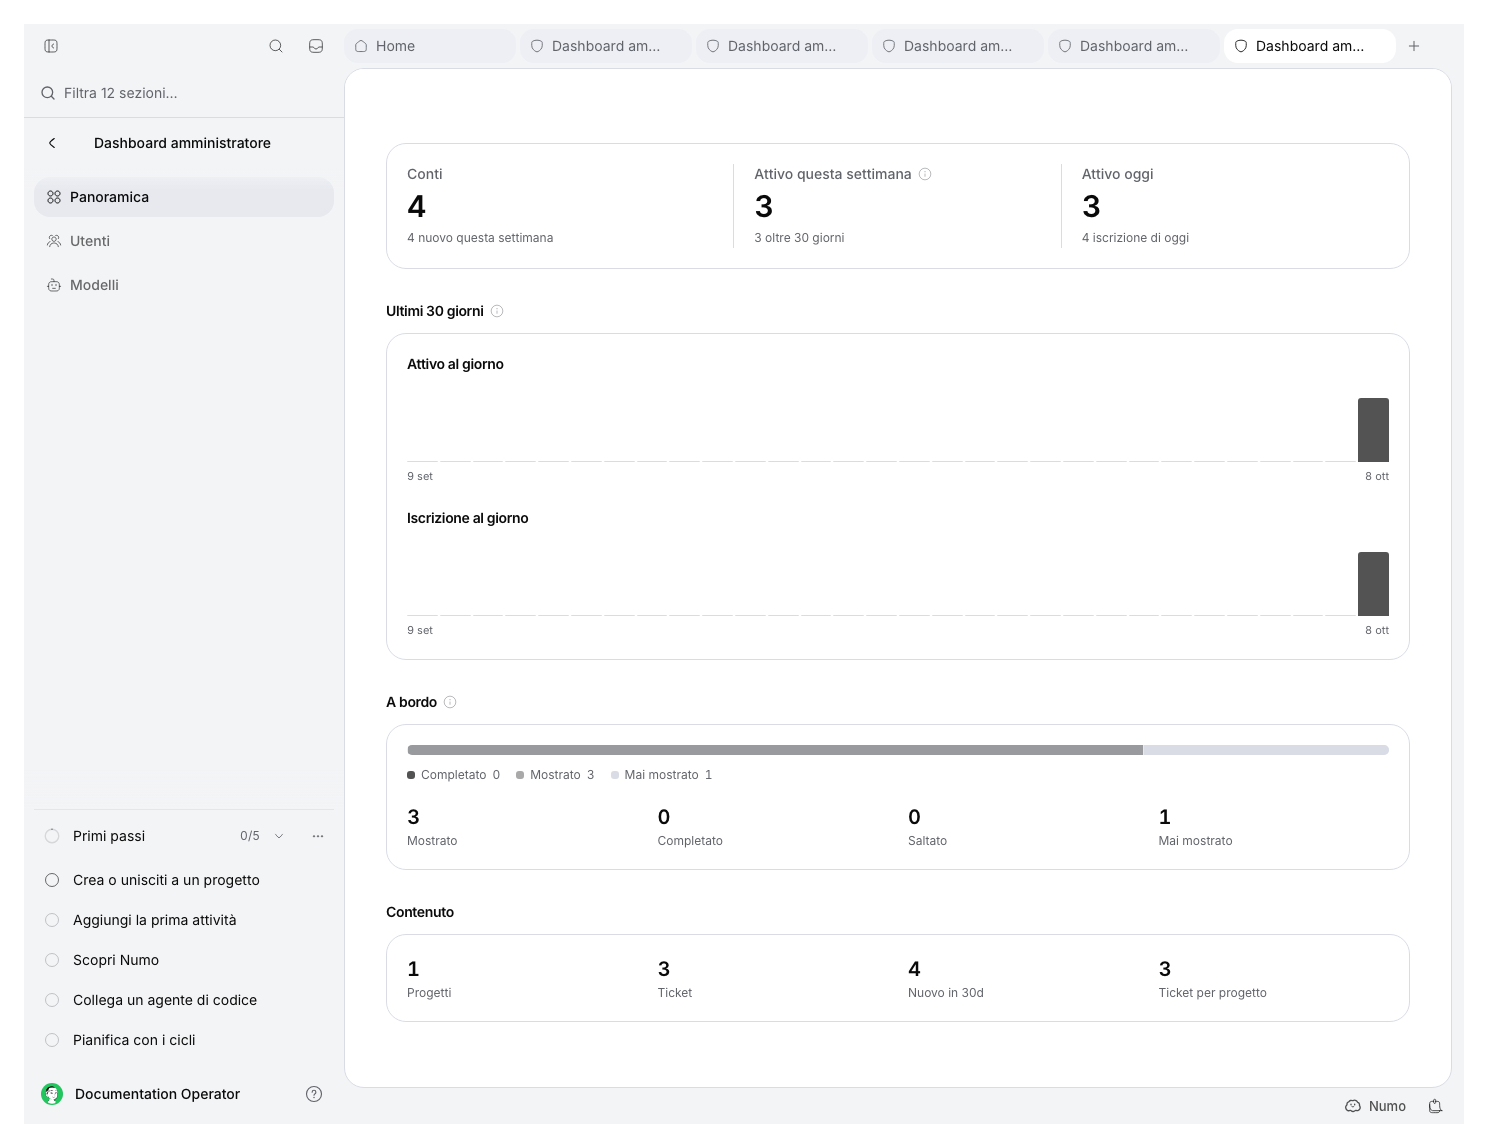Toggle the sidebar collapse icon
Image resolution: width=1488 pixels, height=1148 pixels.
51,46
